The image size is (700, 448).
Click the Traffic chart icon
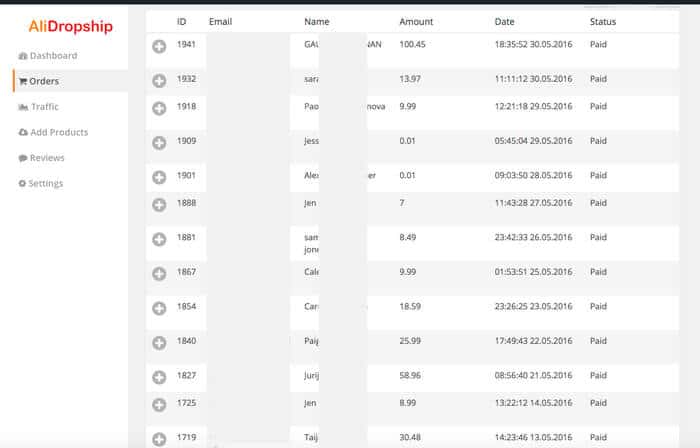click(23, 107)
